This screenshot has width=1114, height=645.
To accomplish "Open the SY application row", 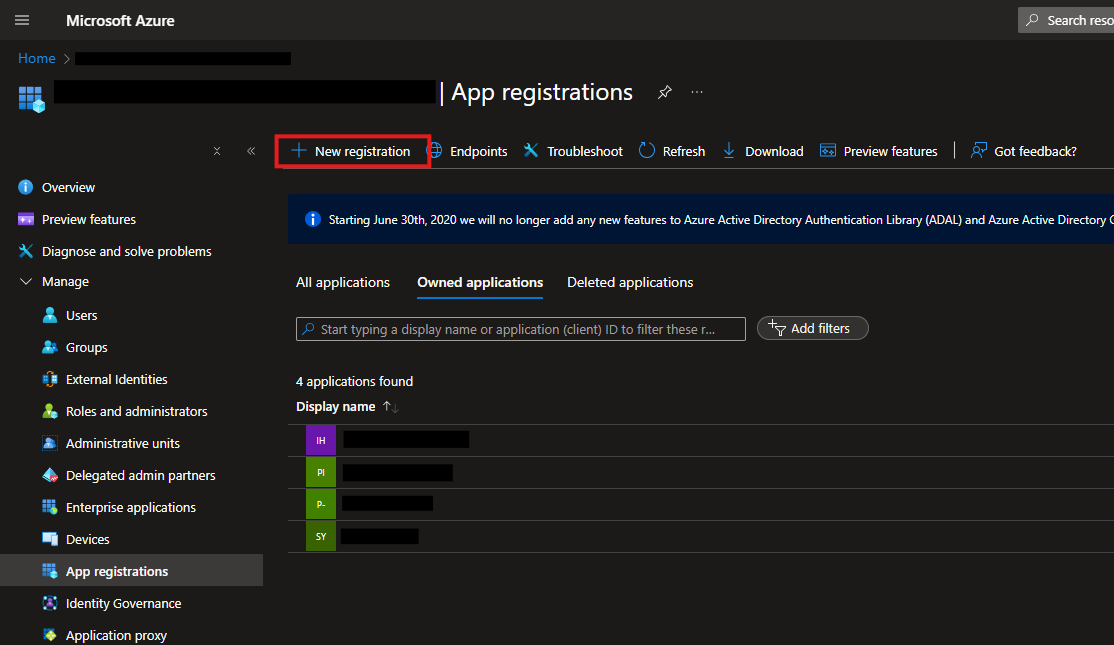I will (701, 536).
